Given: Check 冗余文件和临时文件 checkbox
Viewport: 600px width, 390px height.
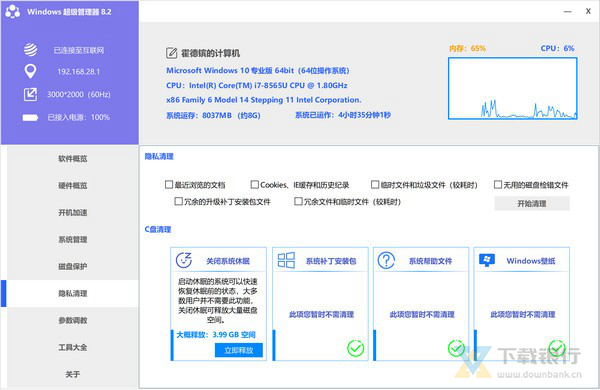Looking at the screenshot, I should tap(298, 201).
